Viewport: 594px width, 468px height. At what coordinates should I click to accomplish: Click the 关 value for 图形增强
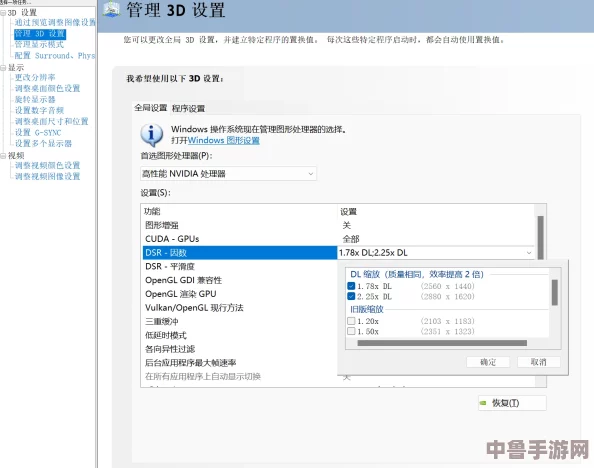click(x=347, y=225)
